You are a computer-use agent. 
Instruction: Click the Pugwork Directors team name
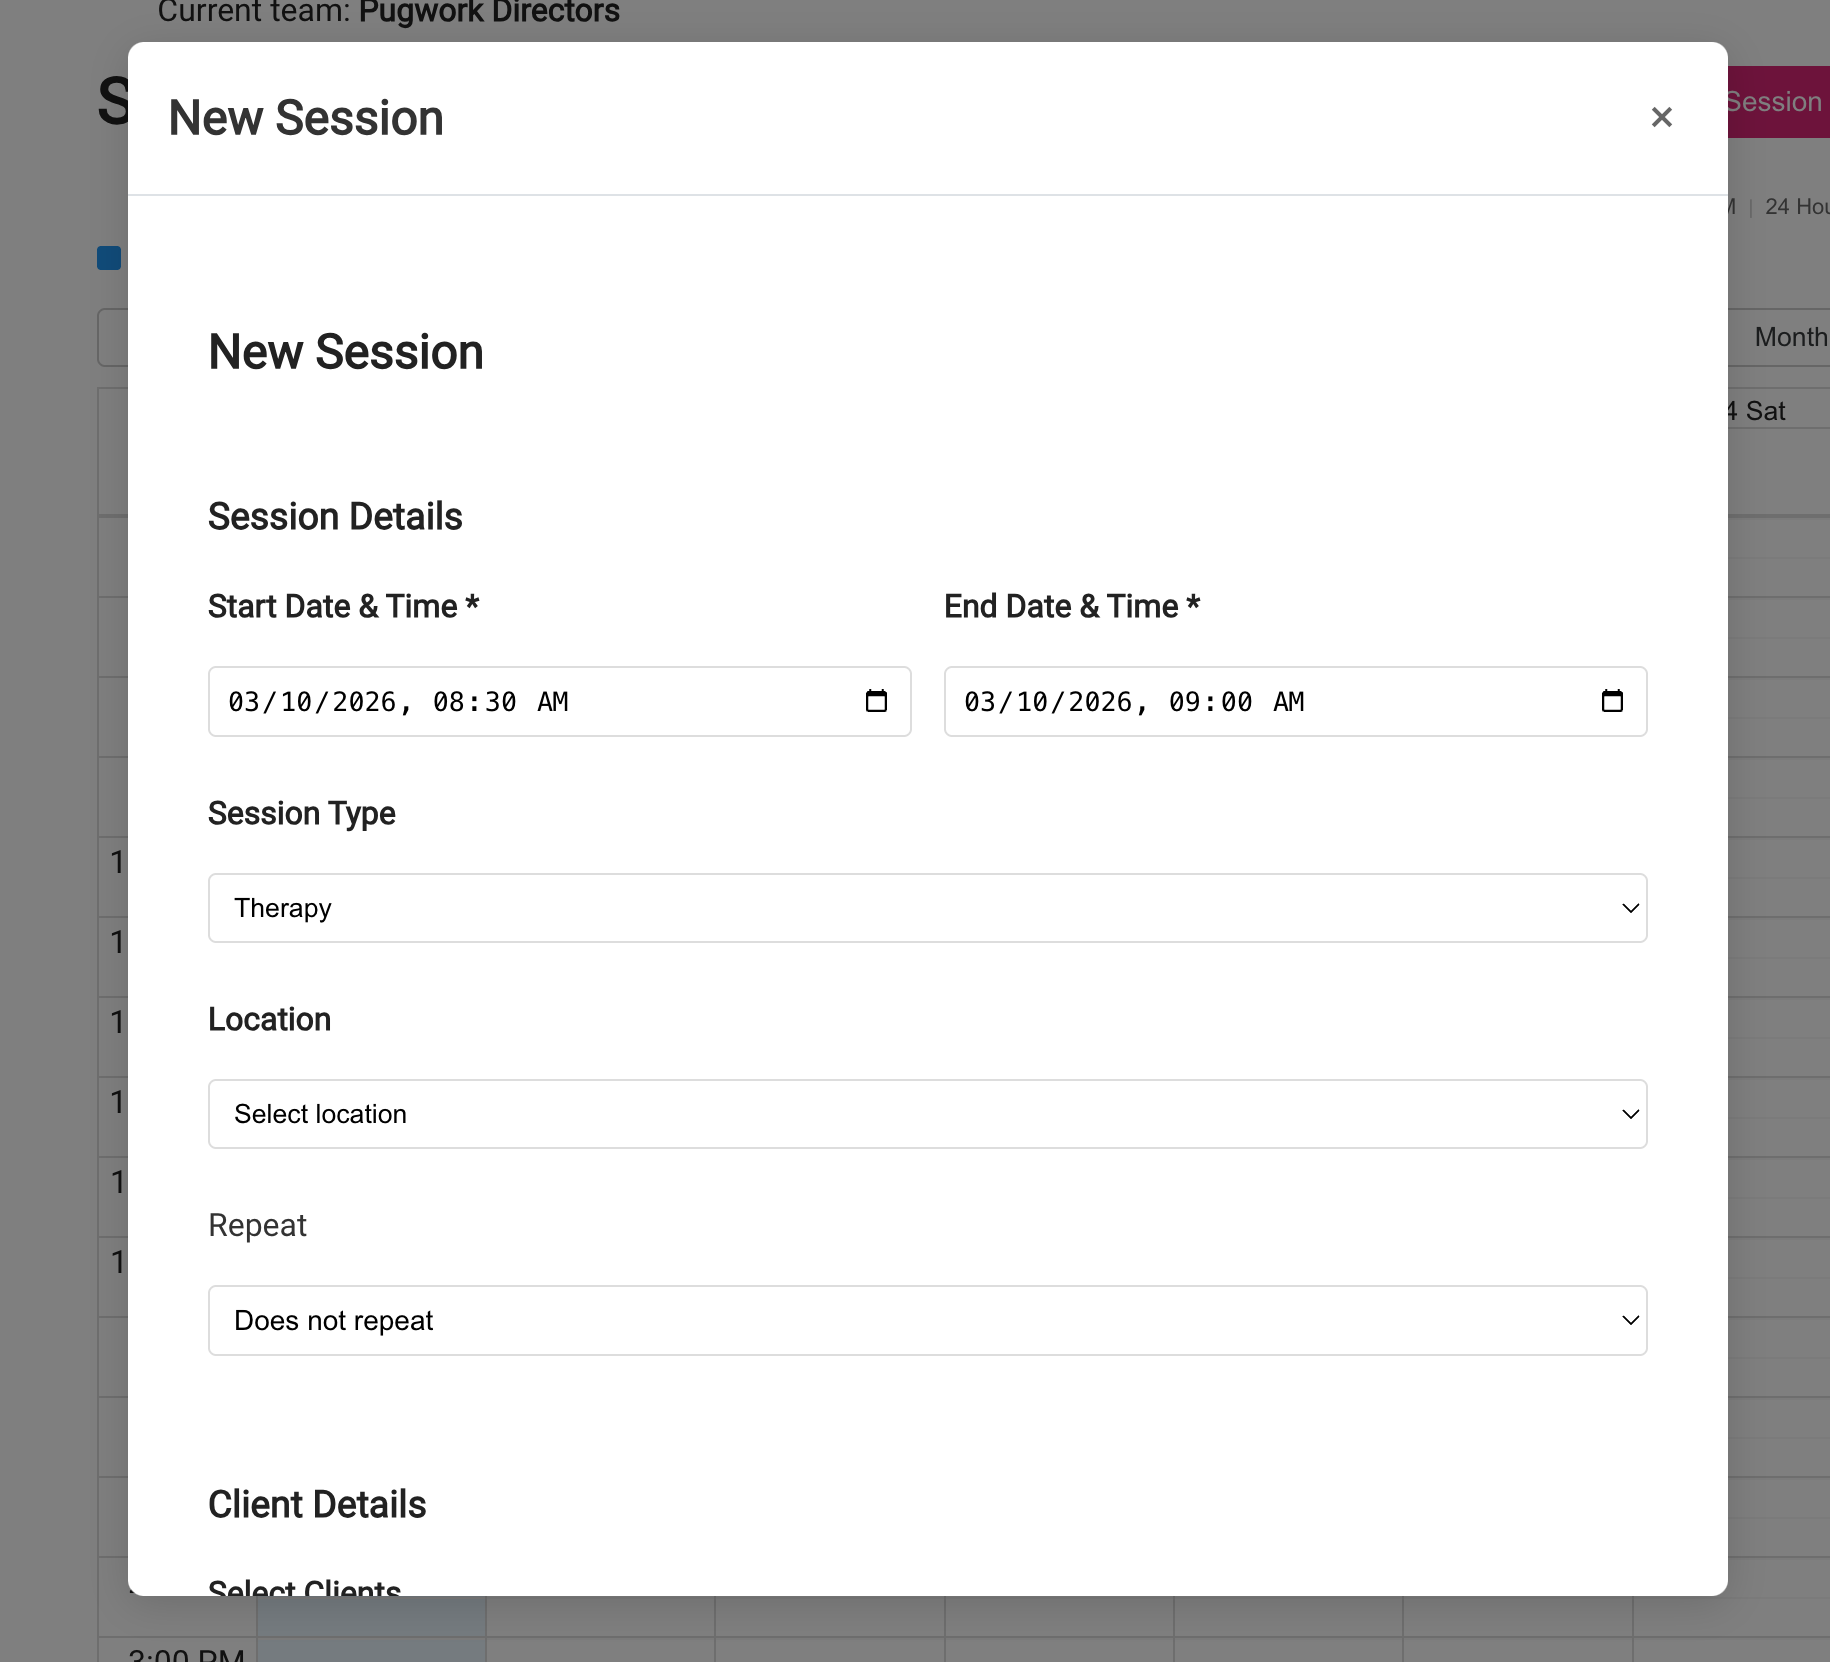coord(488,13)
